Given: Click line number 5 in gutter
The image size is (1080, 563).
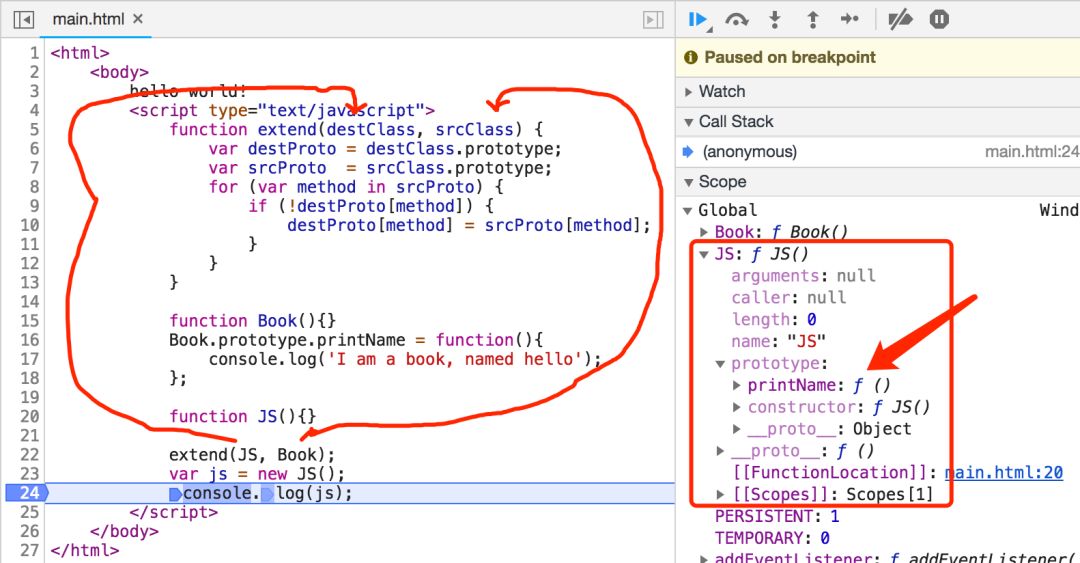Looking at the screenshot, I should pos(34,130).
